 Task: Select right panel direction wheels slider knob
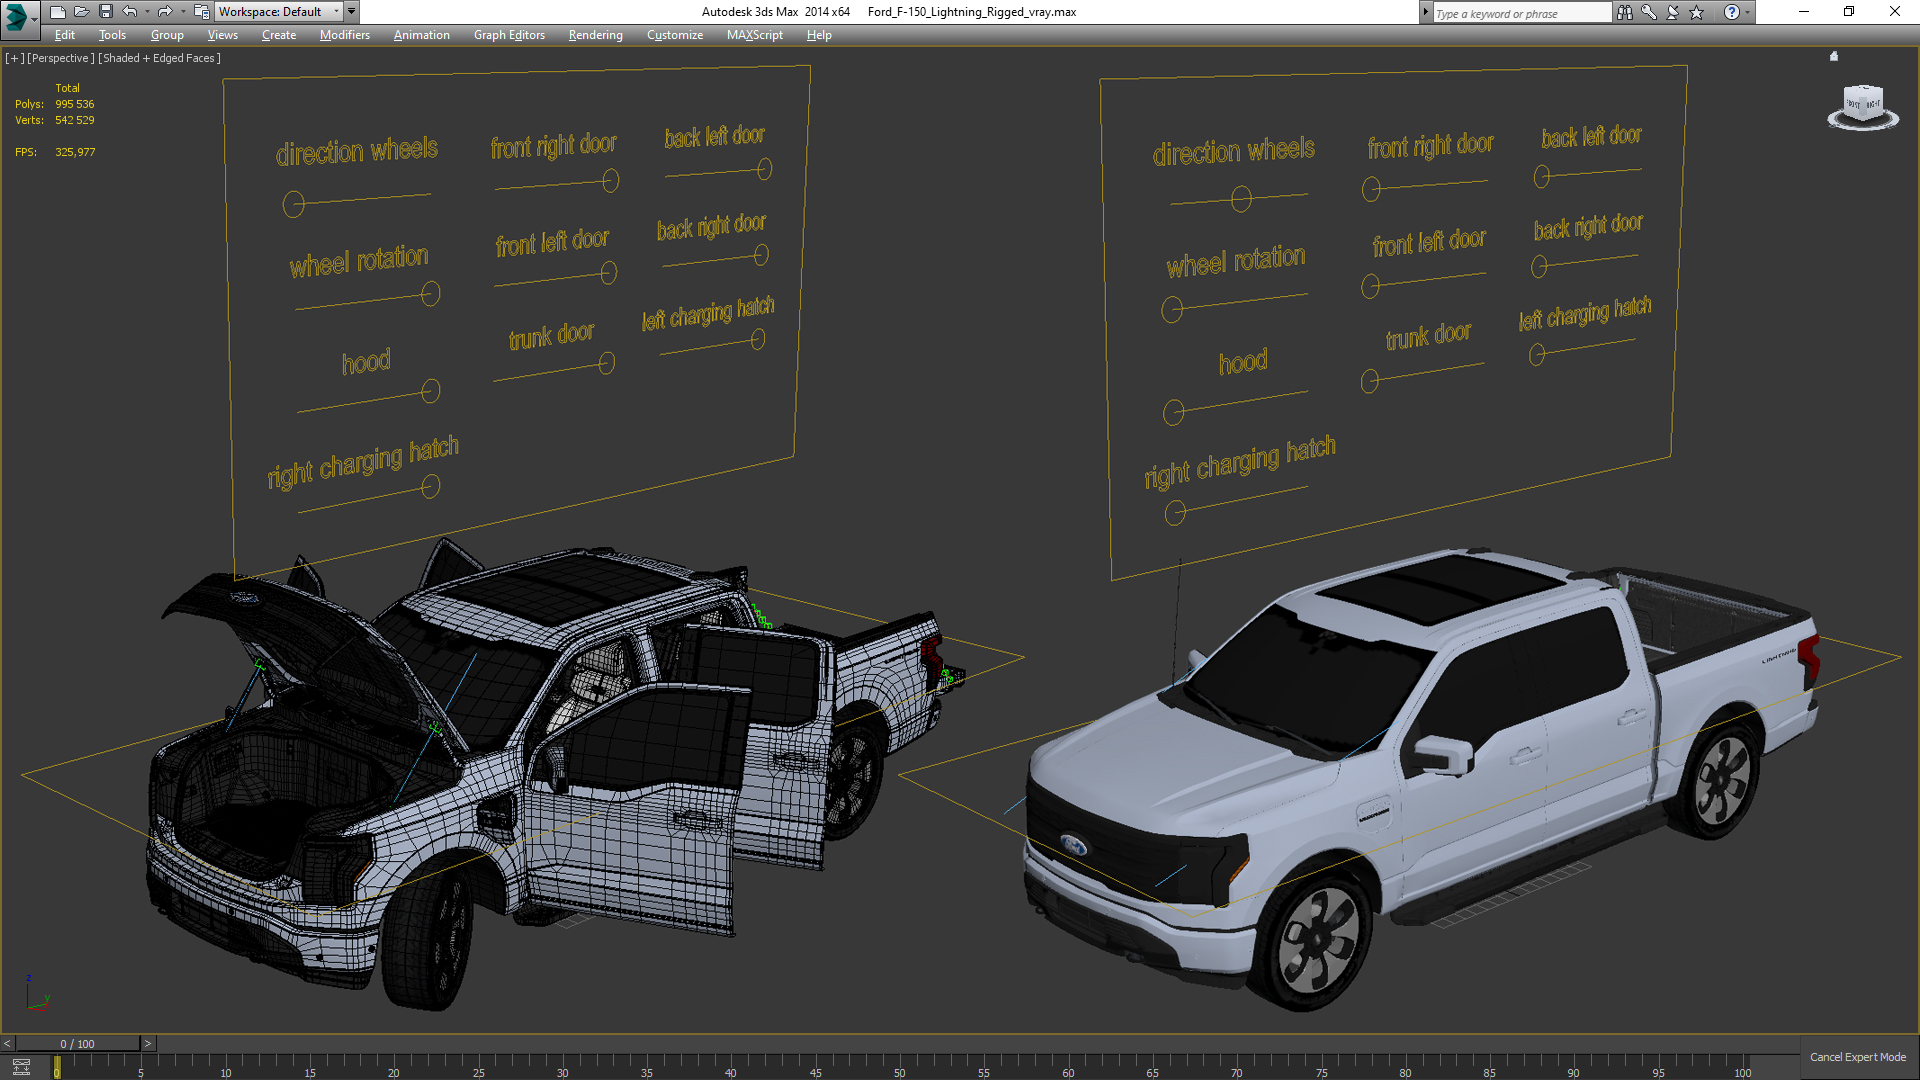pyautogui.click(x=1241, y=199)
